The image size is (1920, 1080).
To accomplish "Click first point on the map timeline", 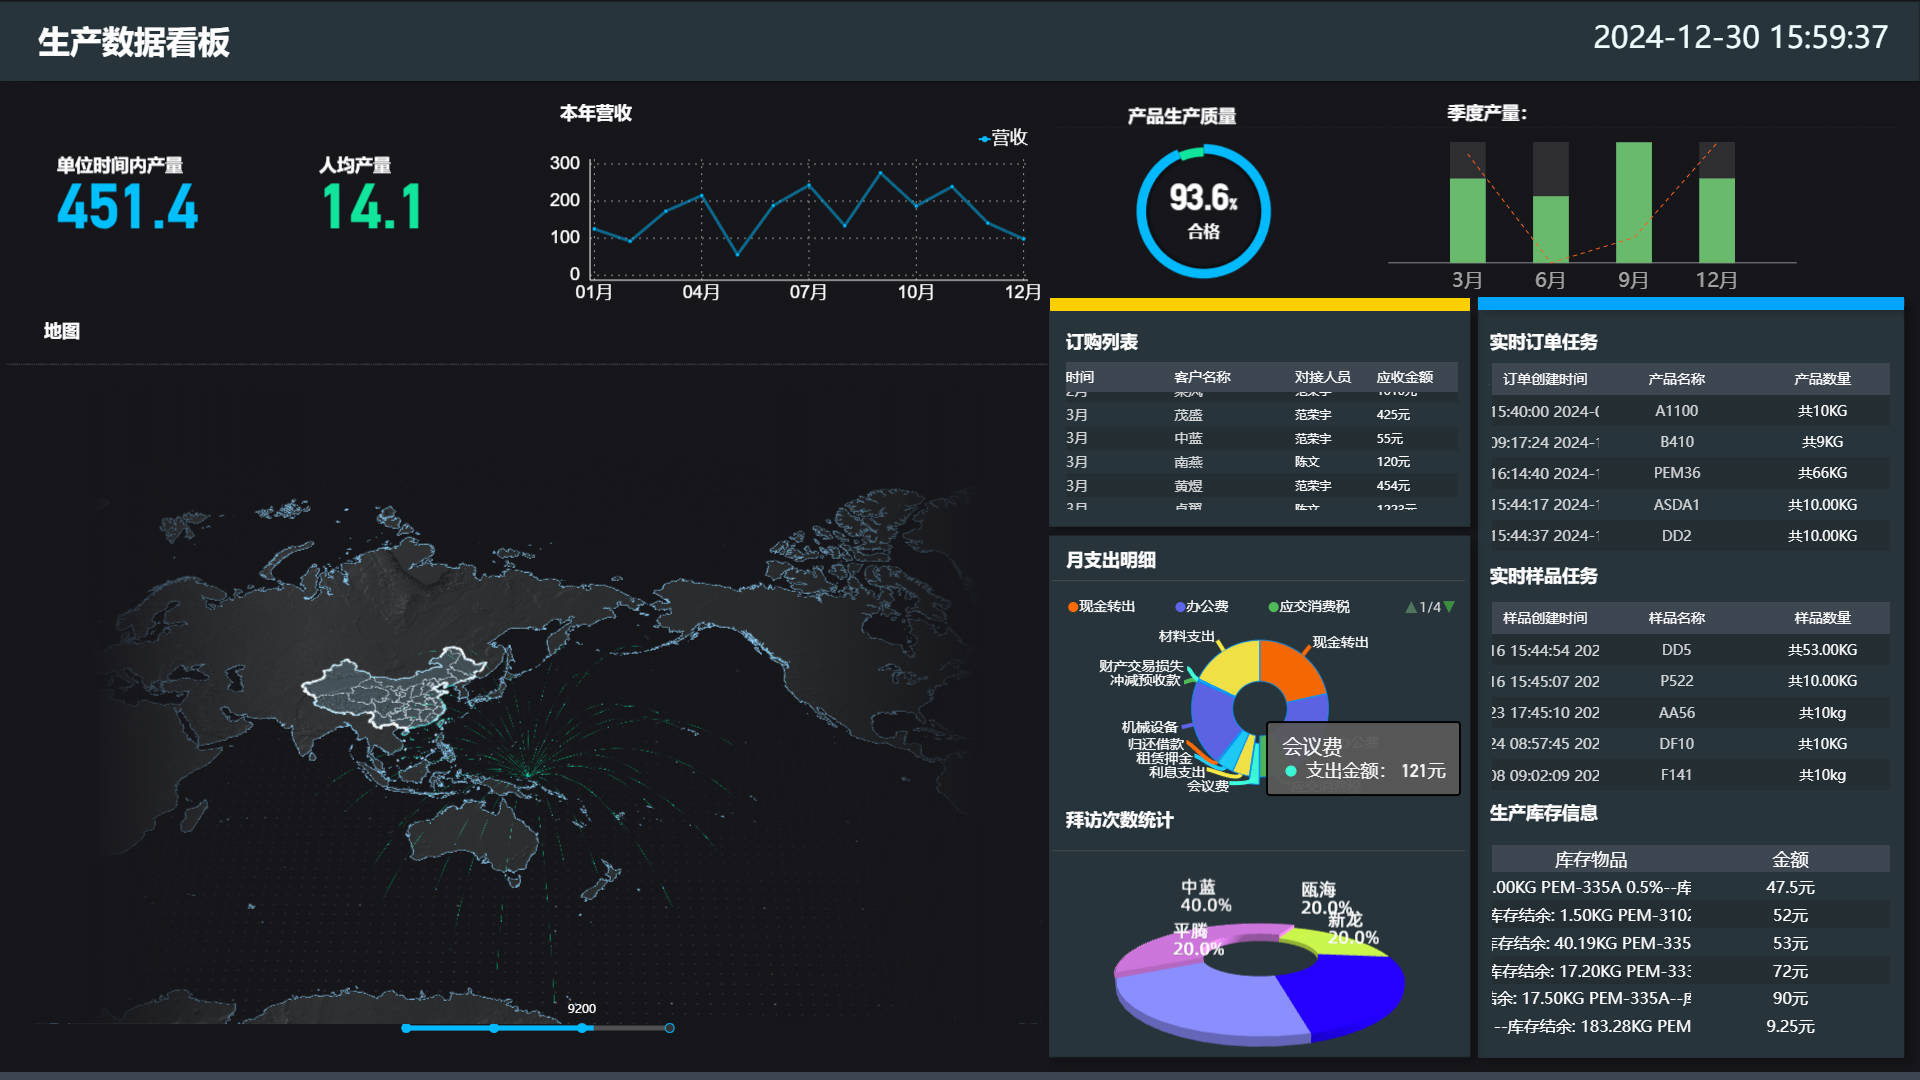I will [406, 1028].
